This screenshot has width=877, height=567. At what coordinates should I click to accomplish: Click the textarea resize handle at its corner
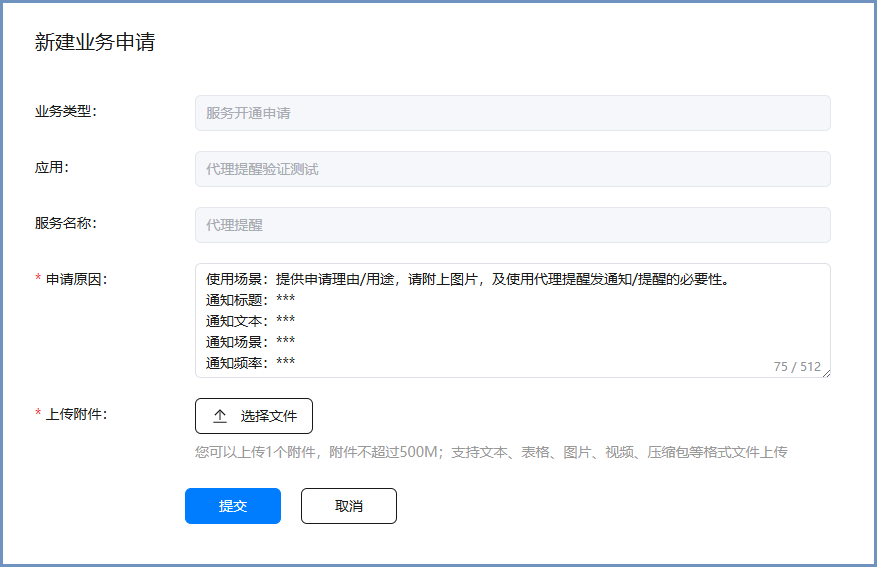826,373
